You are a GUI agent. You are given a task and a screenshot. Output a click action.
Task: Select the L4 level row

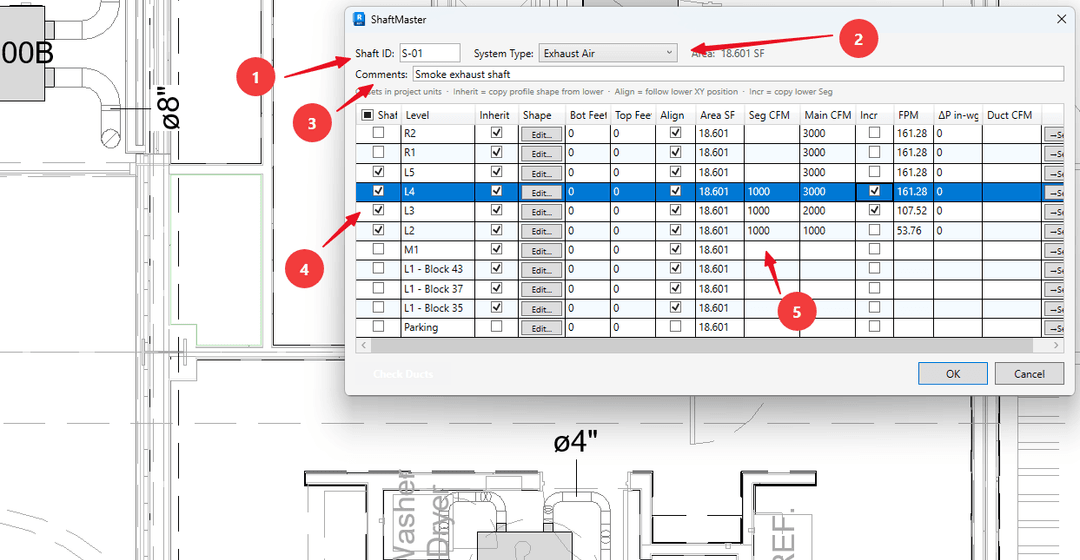tap(709, 191)
